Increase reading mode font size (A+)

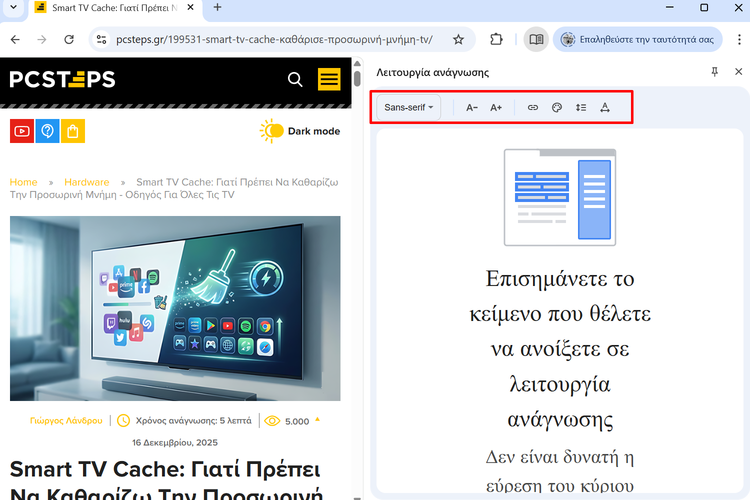pyautogui.click(x=496, y=108)
